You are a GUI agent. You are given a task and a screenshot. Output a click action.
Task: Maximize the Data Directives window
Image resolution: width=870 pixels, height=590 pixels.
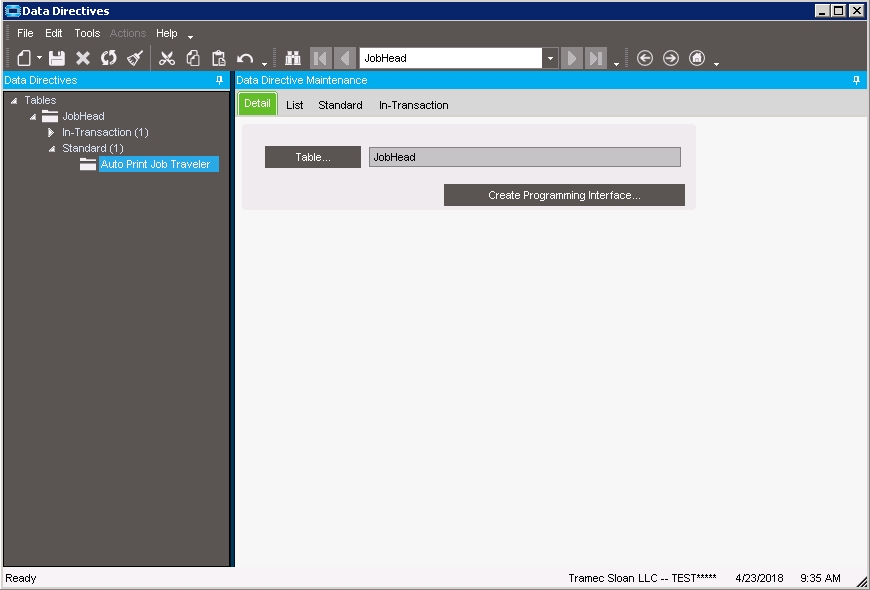coord(839,11)
